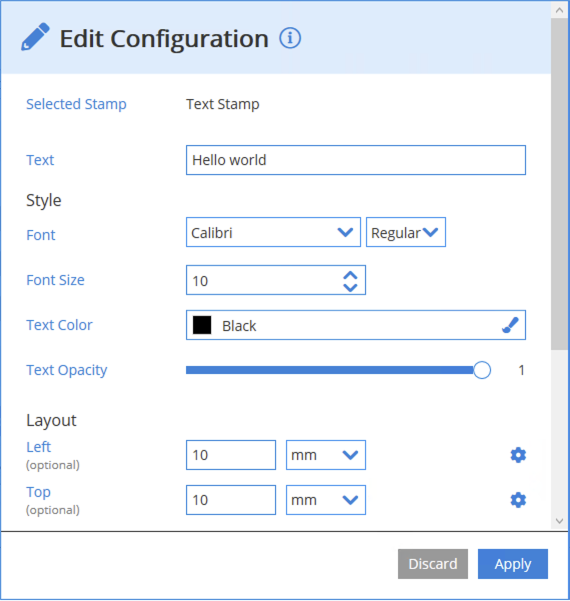Click the Top value input field
This screenshot has width=570, height=601.
click(231, 500)
